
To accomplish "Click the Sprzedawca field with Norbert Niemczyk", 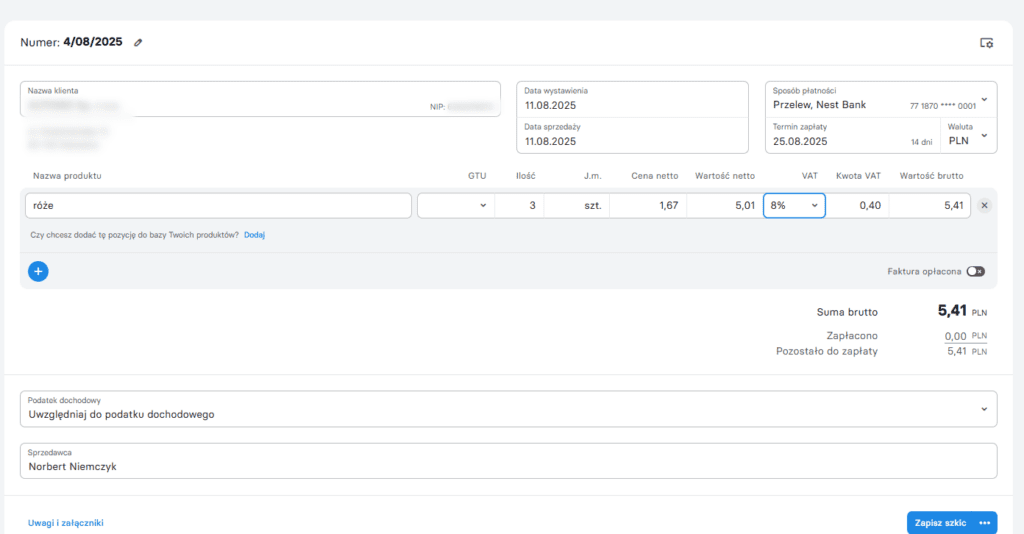I will 508,461.
